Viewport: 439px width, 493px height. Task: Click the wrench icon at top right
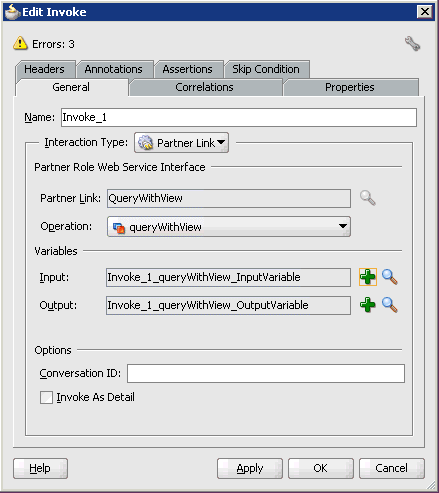point(412,43)
